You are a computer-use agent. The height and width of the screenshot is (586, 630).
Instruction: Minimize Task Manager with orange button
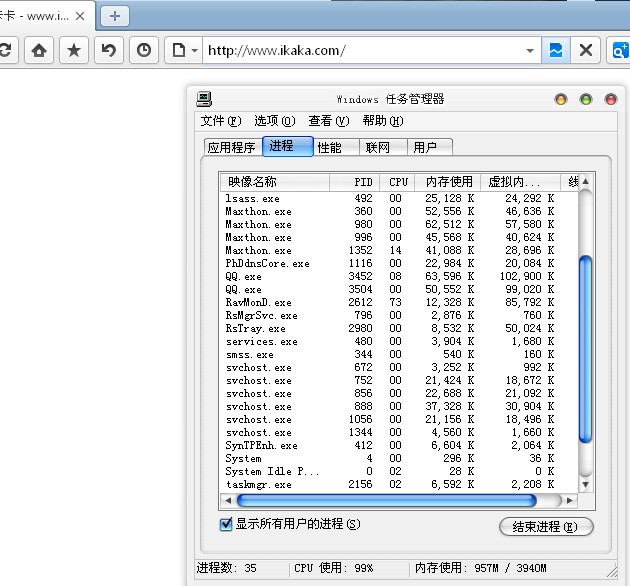(561, 99)
